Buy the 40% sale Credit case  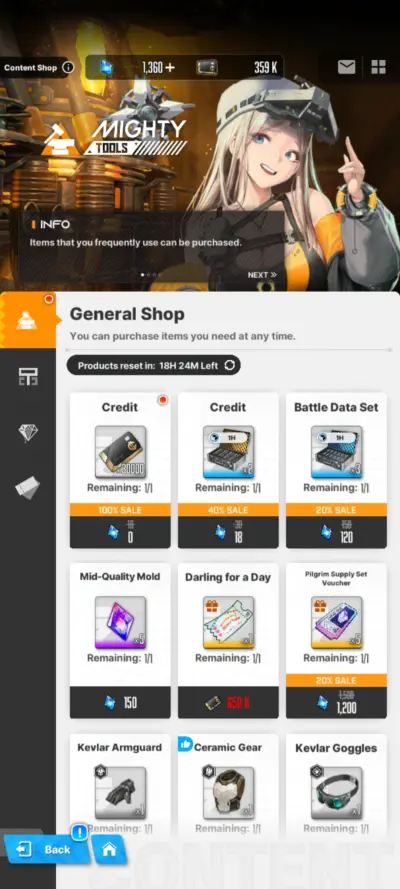[x=228, y=470]
